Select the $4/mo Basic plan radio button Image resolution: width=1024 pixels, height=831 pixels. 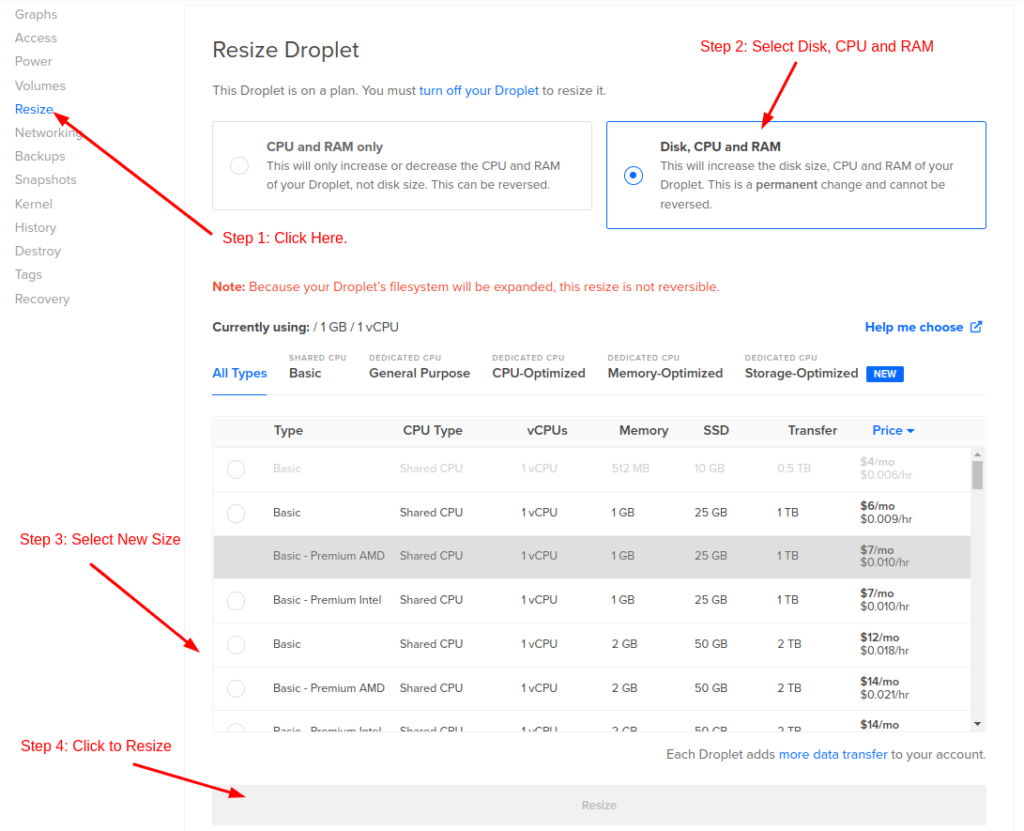click(236, 469)
